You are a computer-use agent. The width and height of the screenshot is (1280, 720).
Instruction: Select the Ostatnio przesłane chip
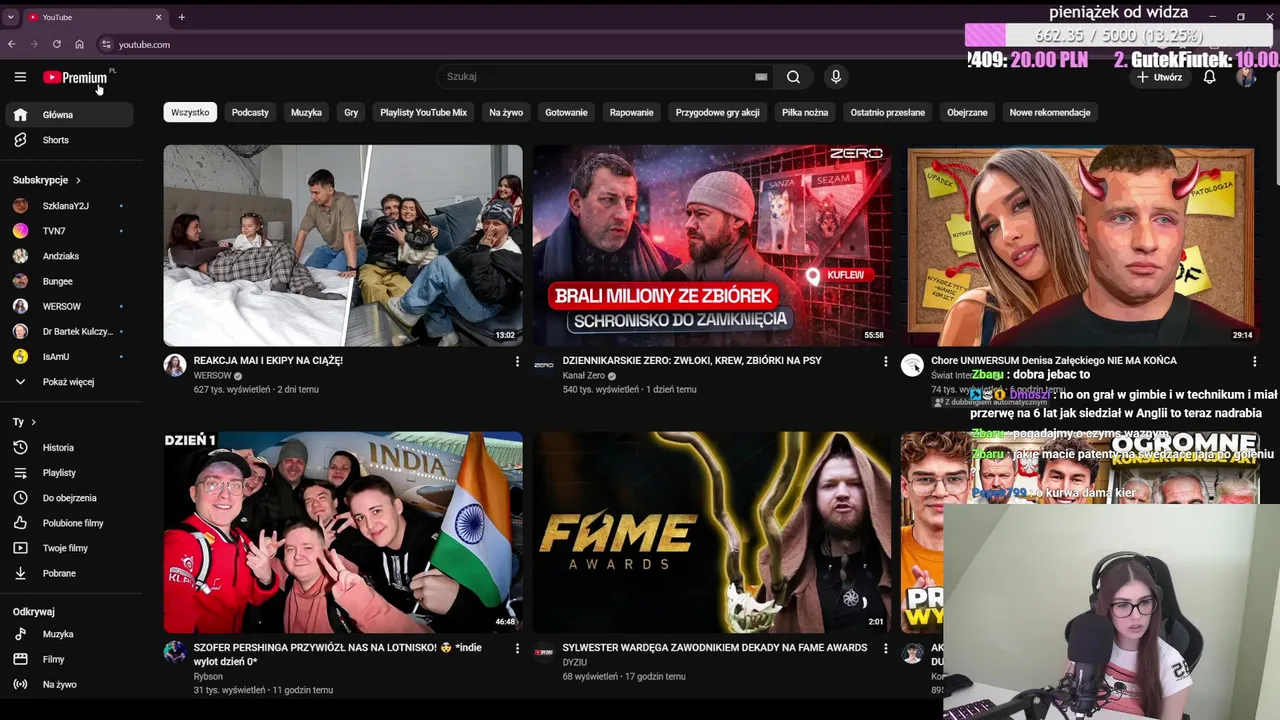coord(887,112)
